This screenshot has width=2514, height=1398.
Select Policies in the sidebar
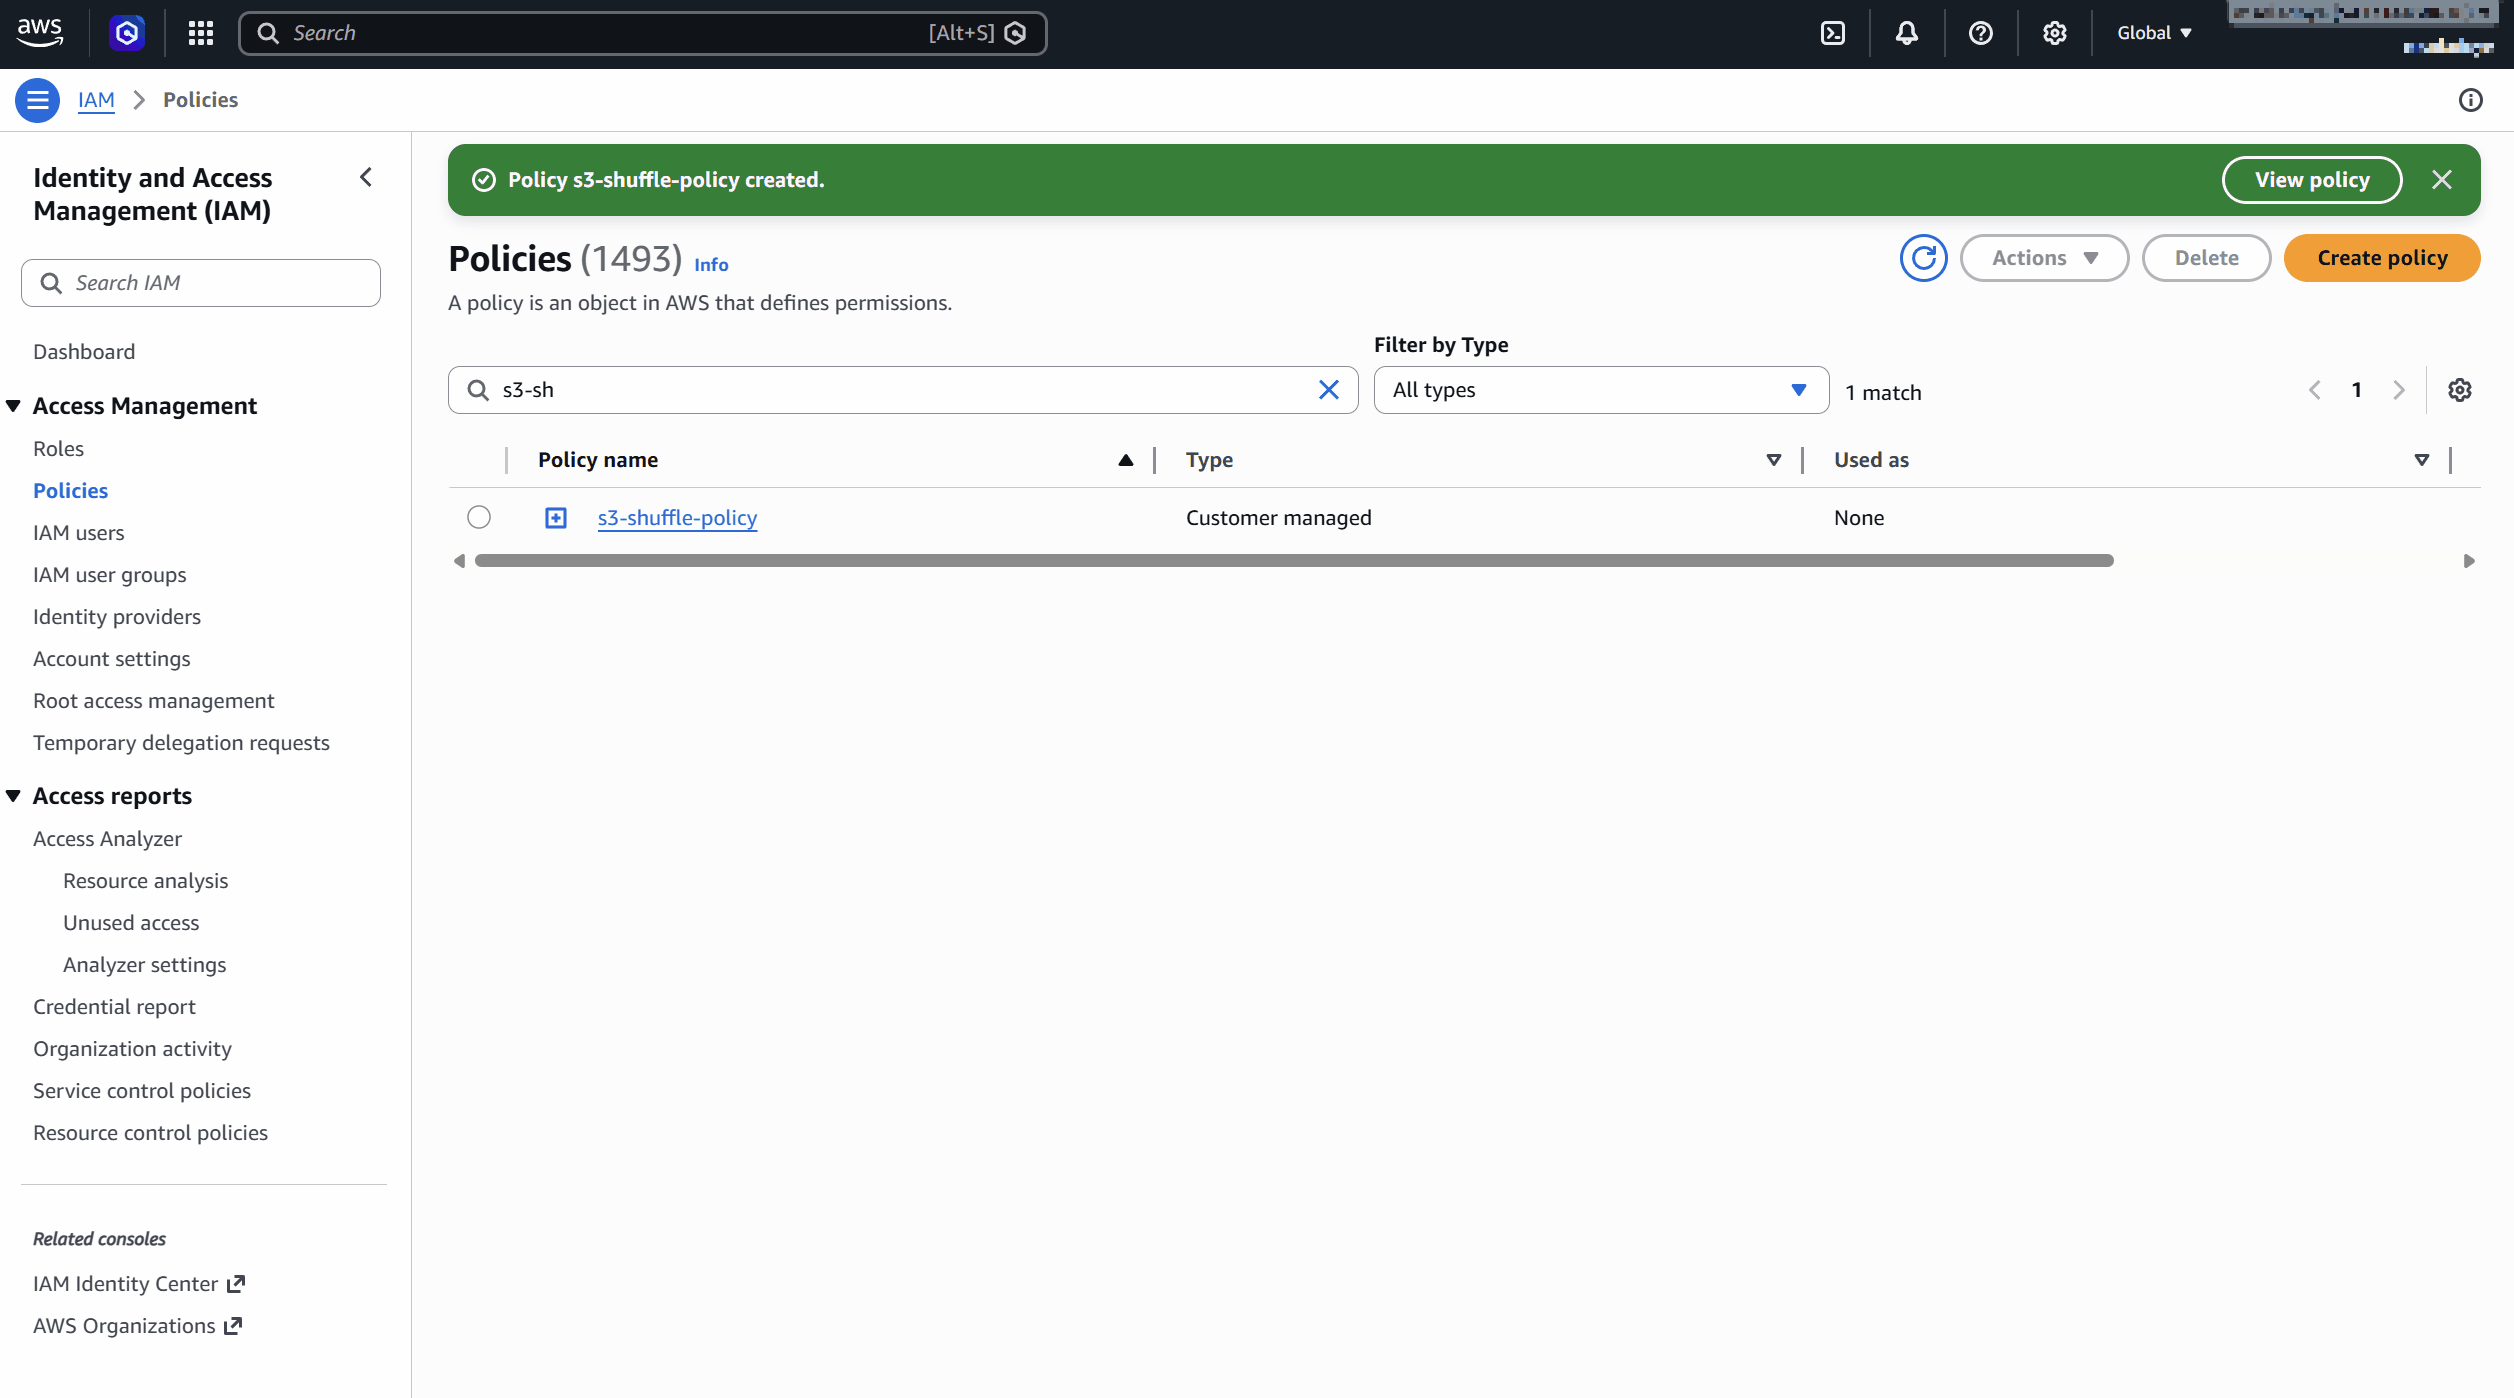tap(70, 491)
